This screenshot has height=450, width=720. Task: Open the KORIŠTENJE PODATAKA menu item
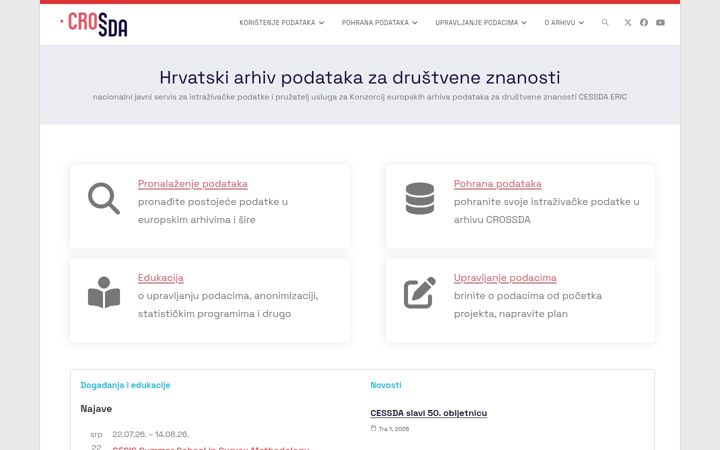[277, 22]
